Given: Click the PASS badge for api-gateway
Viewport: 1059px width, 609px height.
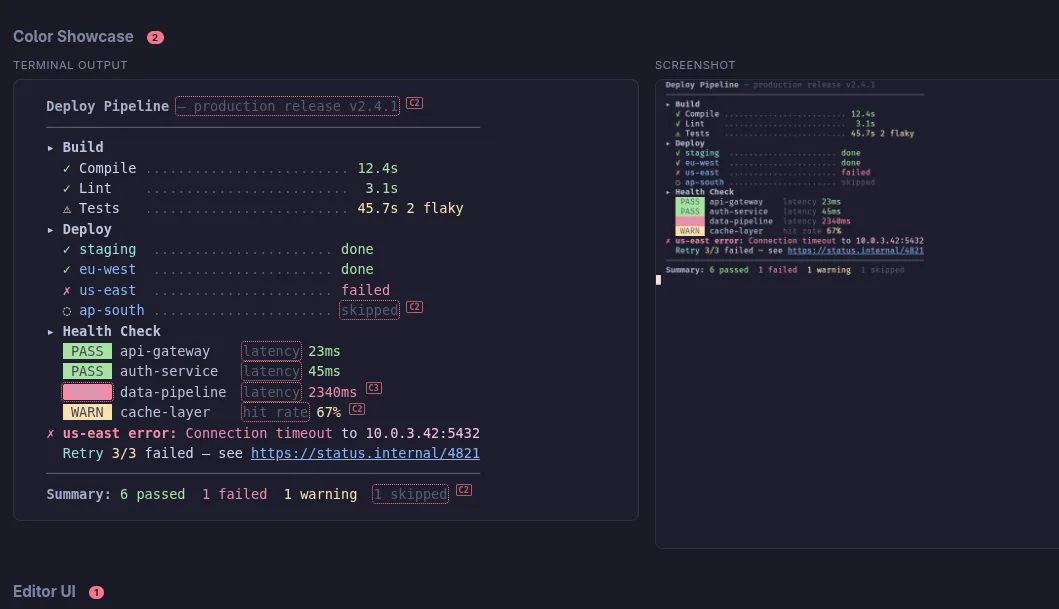Looking at the screenshot, I should click(86, 351).
